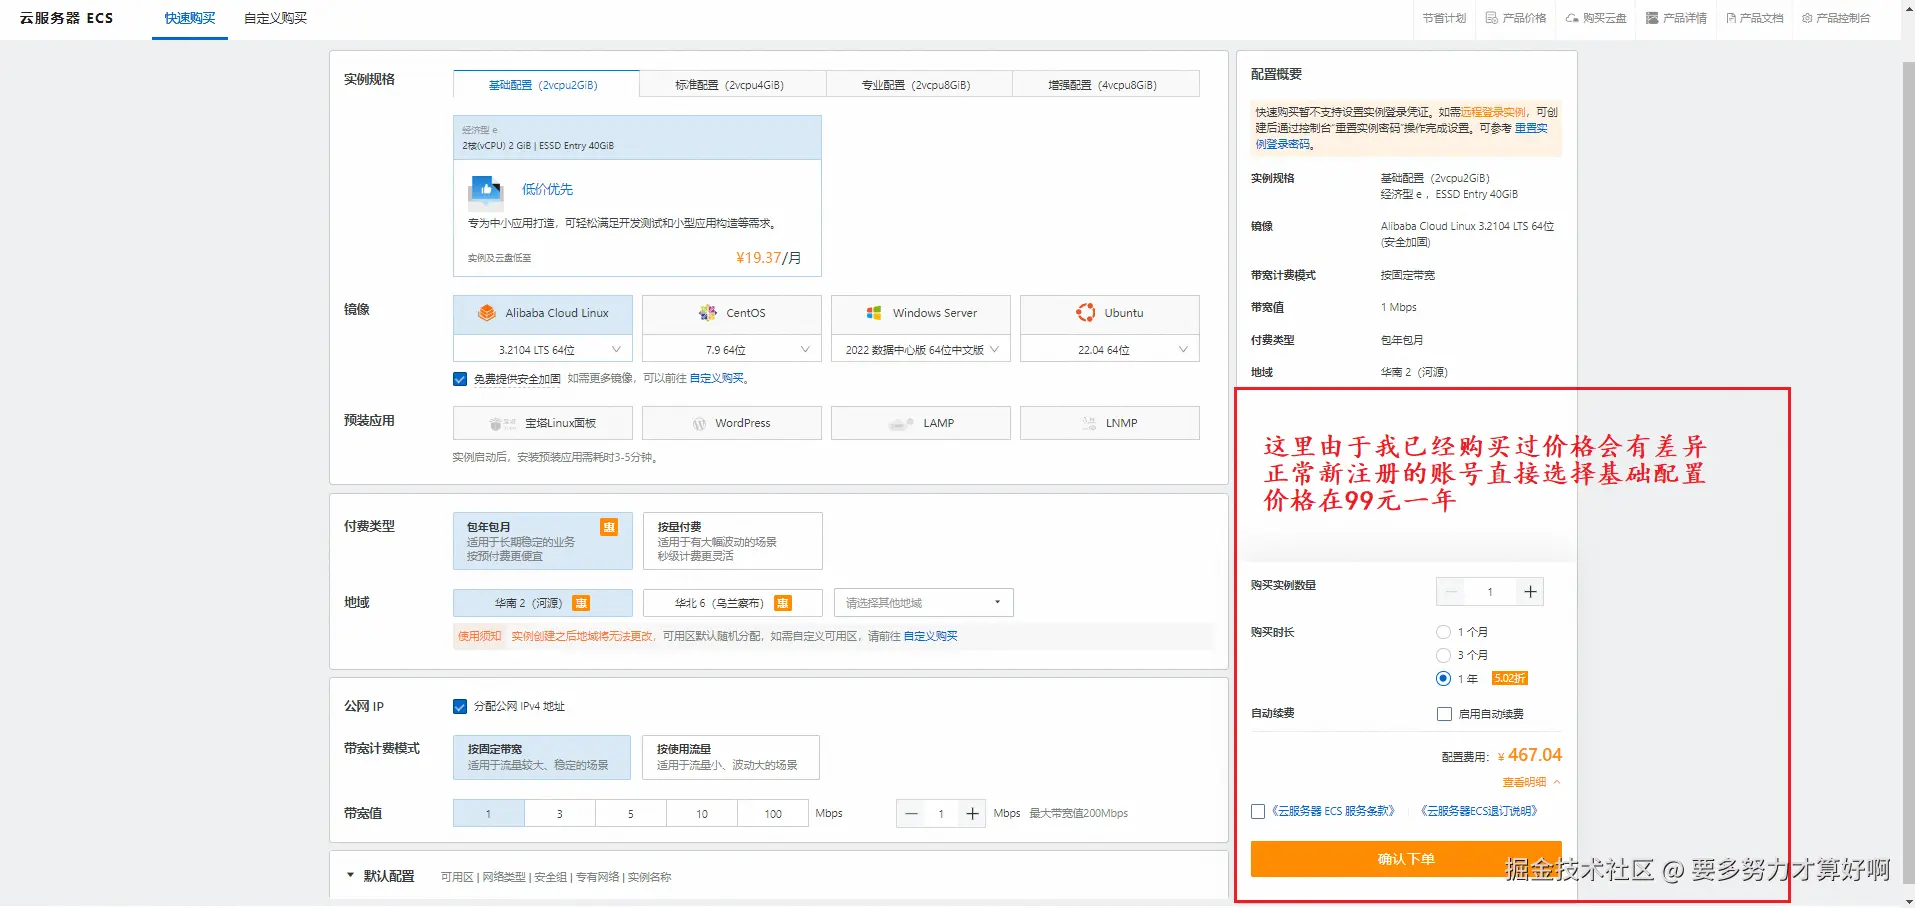Pick the Windows Server logo
This screenshot has width=1915, height=908.
pyautogui.click(x=874, y=313)
